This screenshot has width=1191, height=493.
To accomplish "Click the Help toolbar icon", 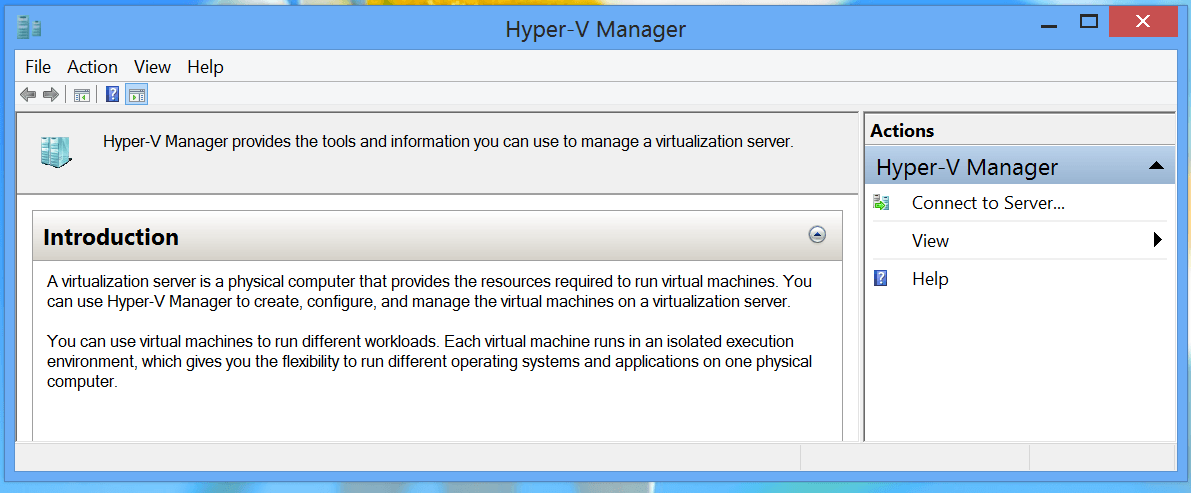I will pos(112,95).
